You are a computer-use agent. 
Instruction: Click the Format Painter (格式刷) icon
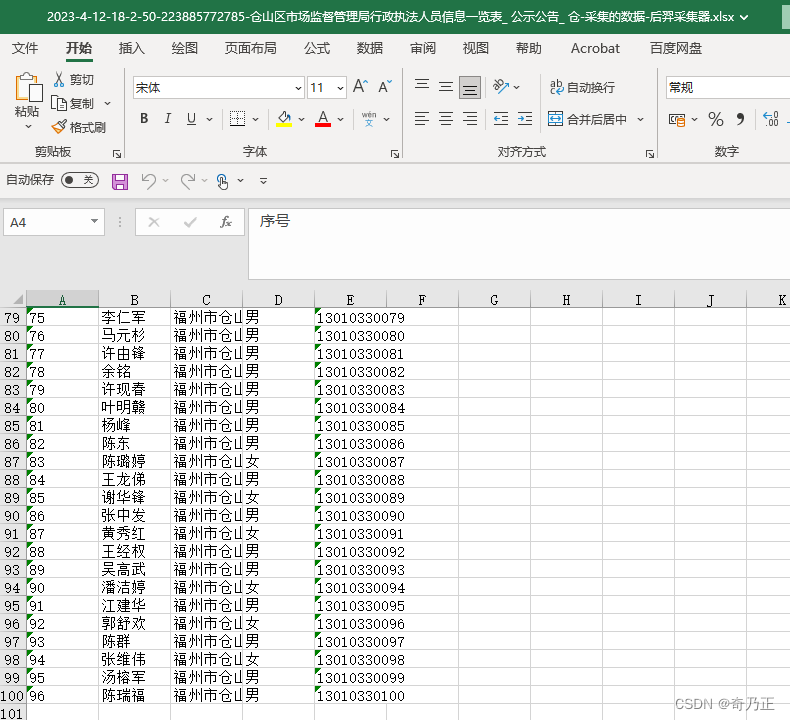point(59,127)
